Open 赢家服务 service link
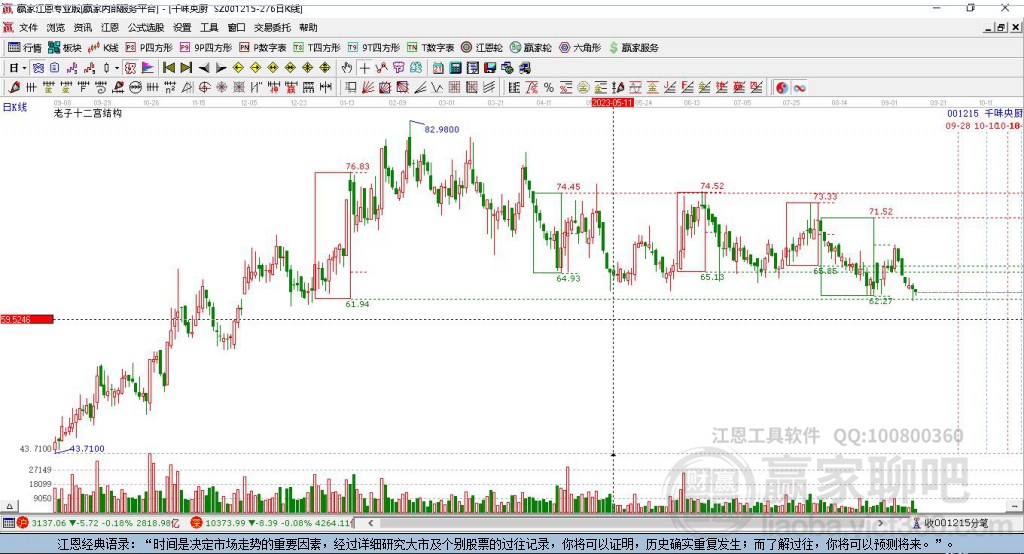 tap(634, 48)
